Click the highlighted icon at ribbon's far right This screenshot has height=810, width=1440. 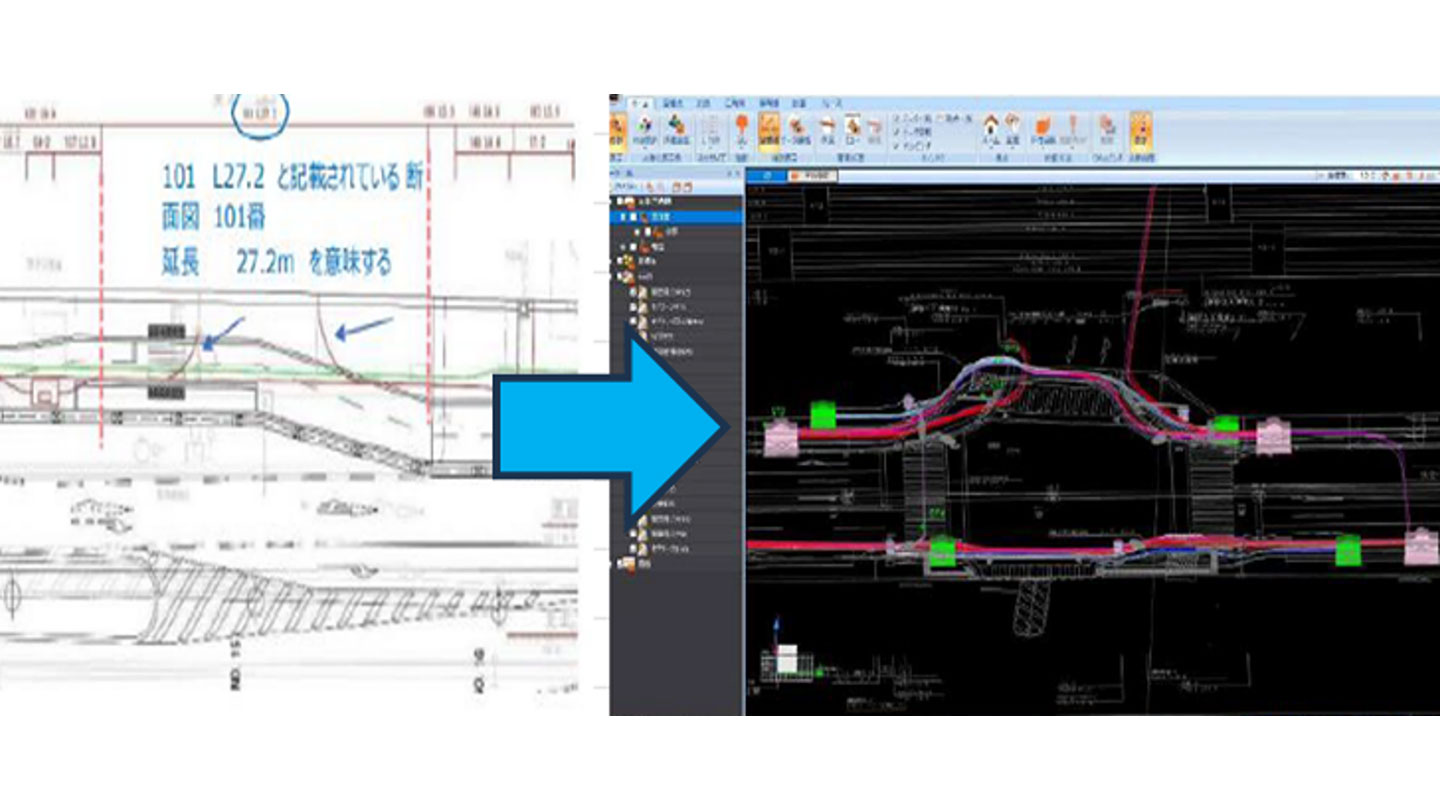[1139, 126]
